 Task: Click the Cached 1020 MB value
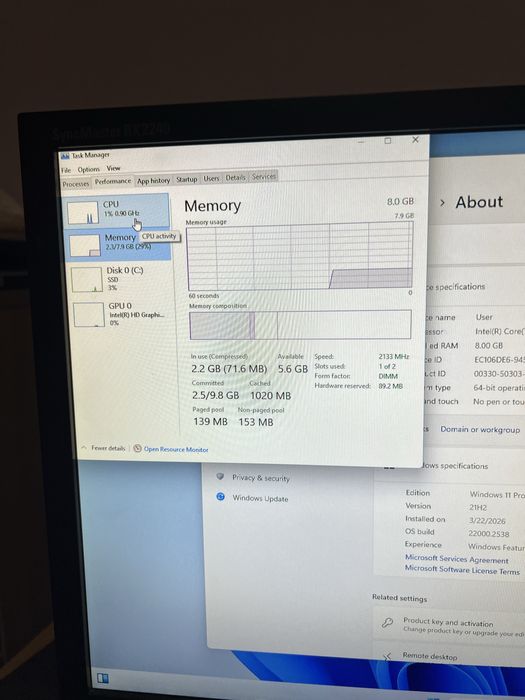click(271, 396)
